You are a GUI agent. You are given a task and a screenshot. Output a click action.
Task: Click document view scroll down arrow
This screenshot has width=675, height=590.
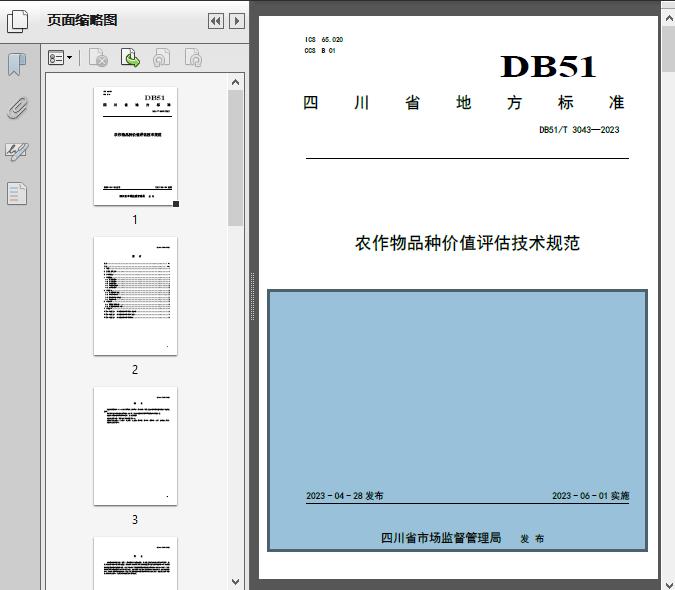(669, 584)
